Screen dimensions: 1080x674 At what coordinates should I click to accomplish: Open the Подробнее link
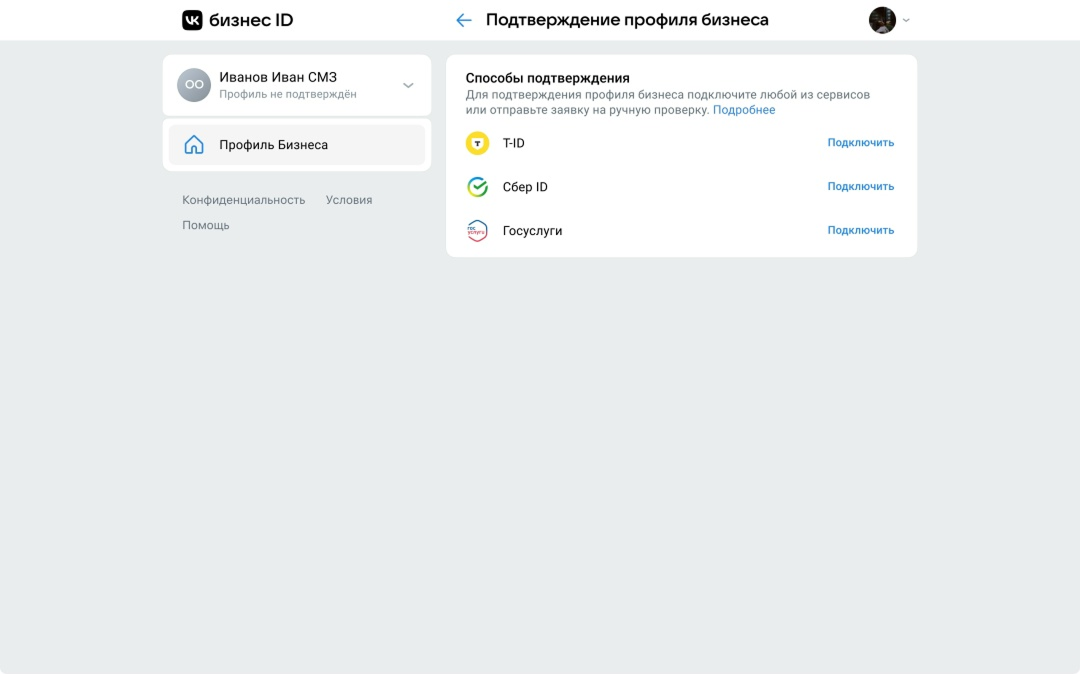[743, 110]
